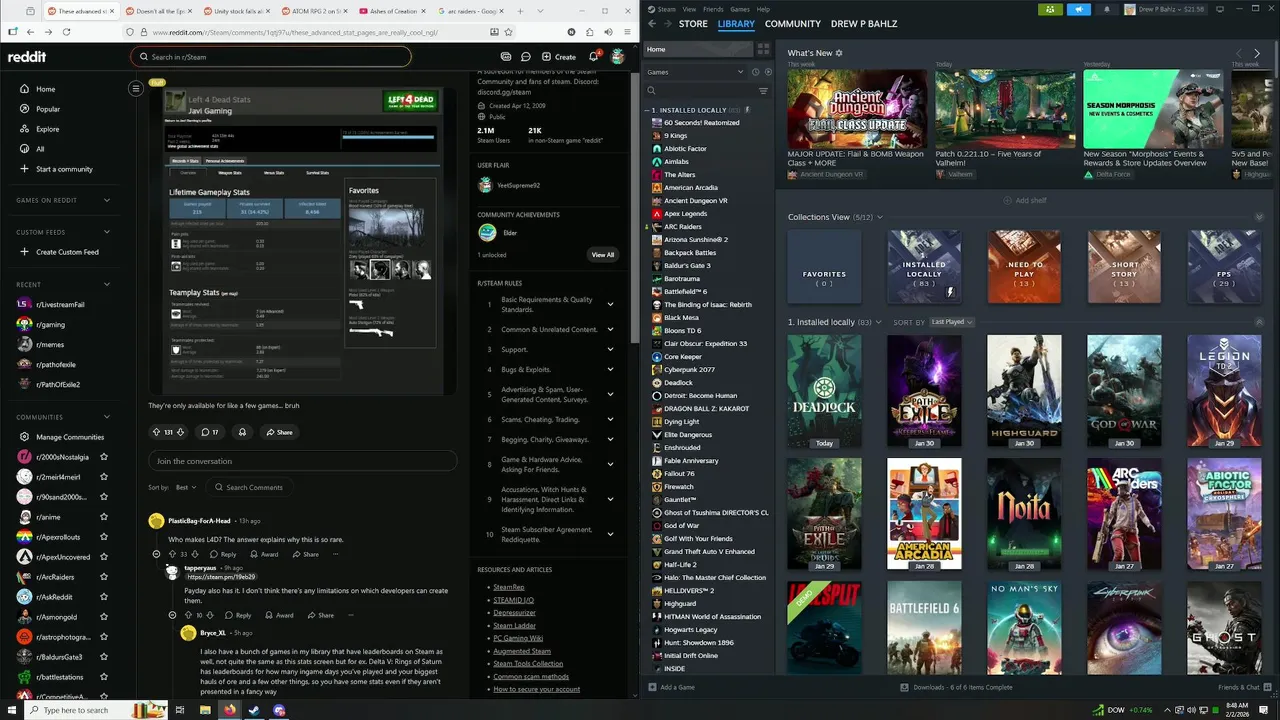Screen dimensions: 1280x720
Task: Star r/AskReddit community
Action: (x=104, y=597)
